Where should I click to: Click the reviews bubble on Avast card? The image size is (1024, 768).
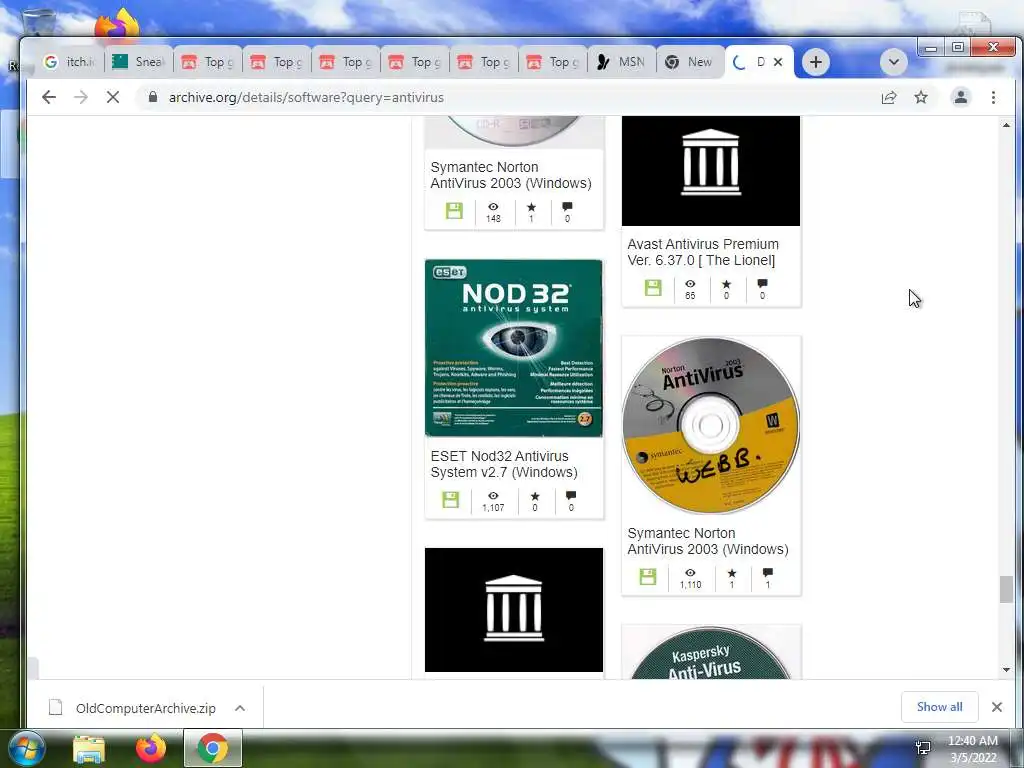tap(762, 283)
